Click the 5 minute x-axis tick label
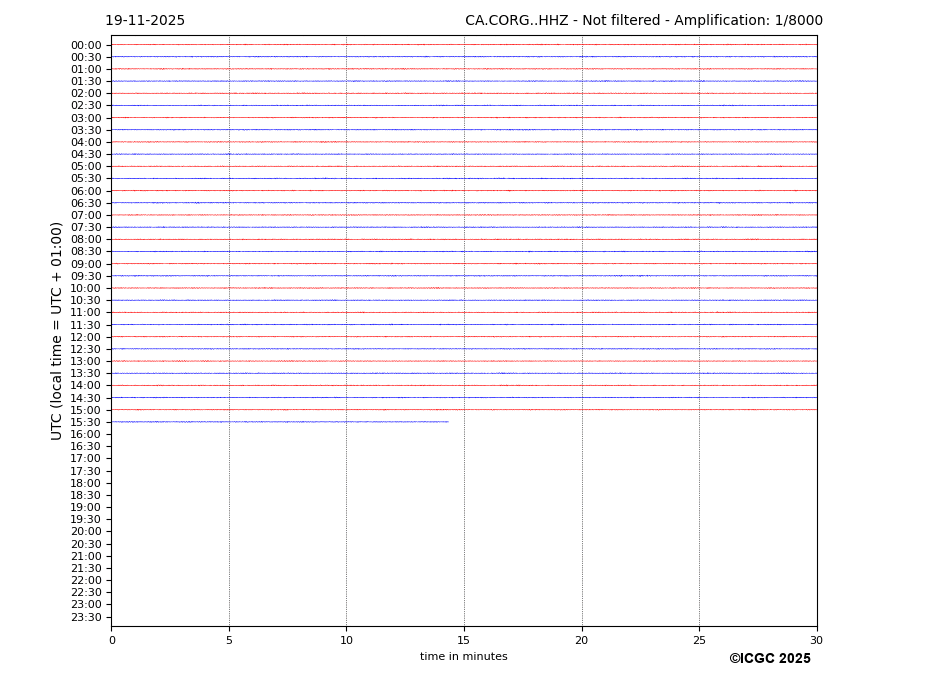 [229, 641]
